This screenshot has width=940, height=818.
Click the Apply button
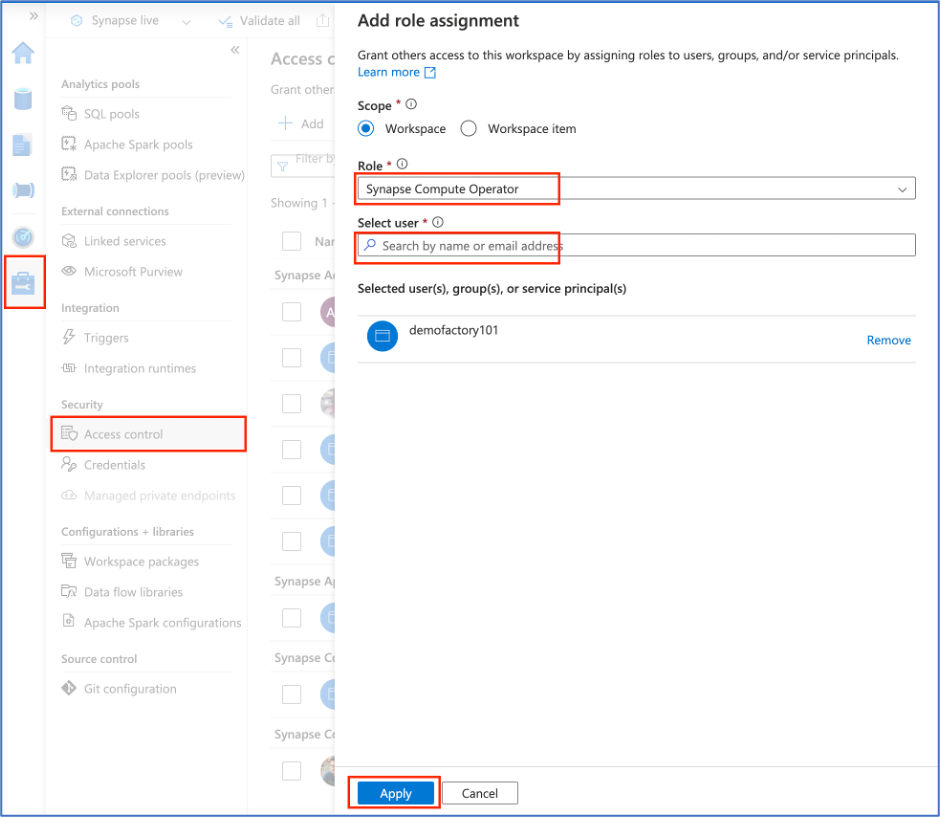coord(396,793)
